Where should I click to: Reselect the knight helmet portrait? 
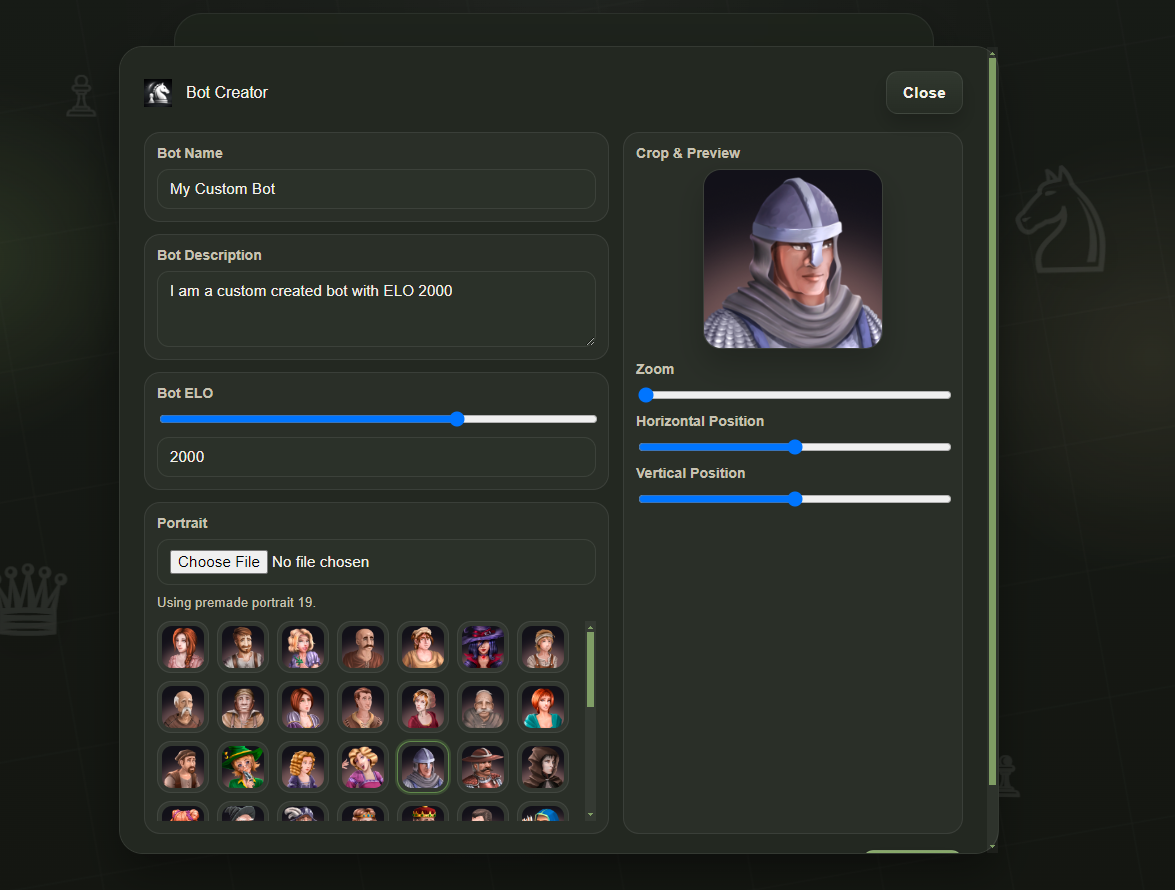pyautogui.click(x=423, y=767)
